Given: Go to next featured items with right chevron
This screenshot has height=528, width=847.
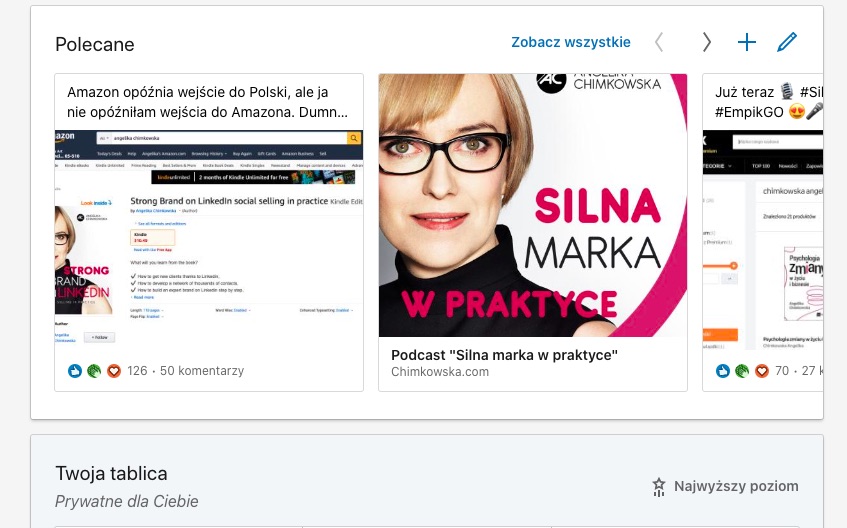Looking at the screenshot, I should pyautogui.click(x=707, y=42).
